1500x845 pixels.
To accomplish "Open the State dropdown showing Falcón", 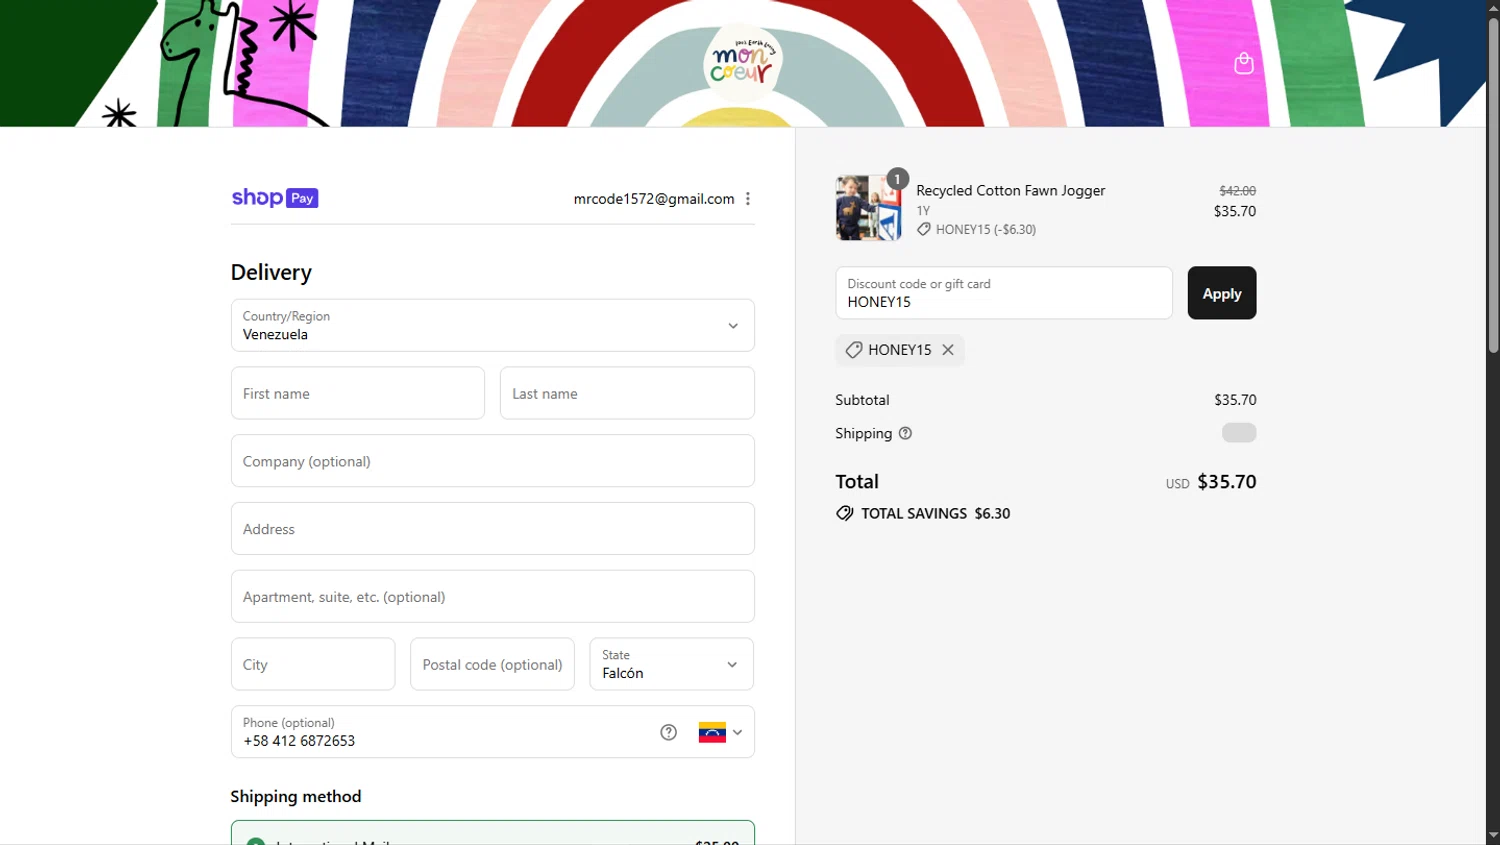I will [672, 664].
